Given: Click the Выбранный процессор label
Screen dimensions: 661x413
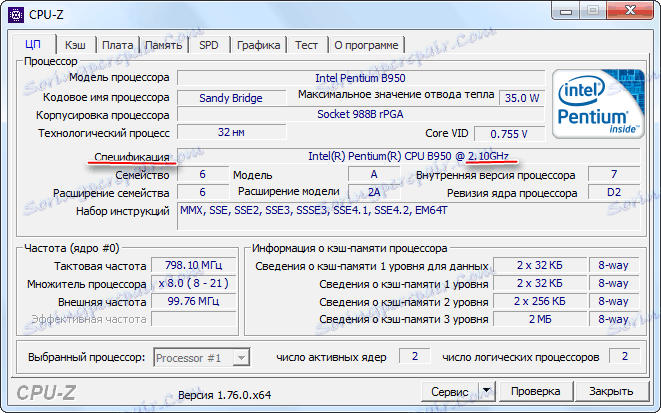Looking at the screenshot, I should tap(86, 357).
